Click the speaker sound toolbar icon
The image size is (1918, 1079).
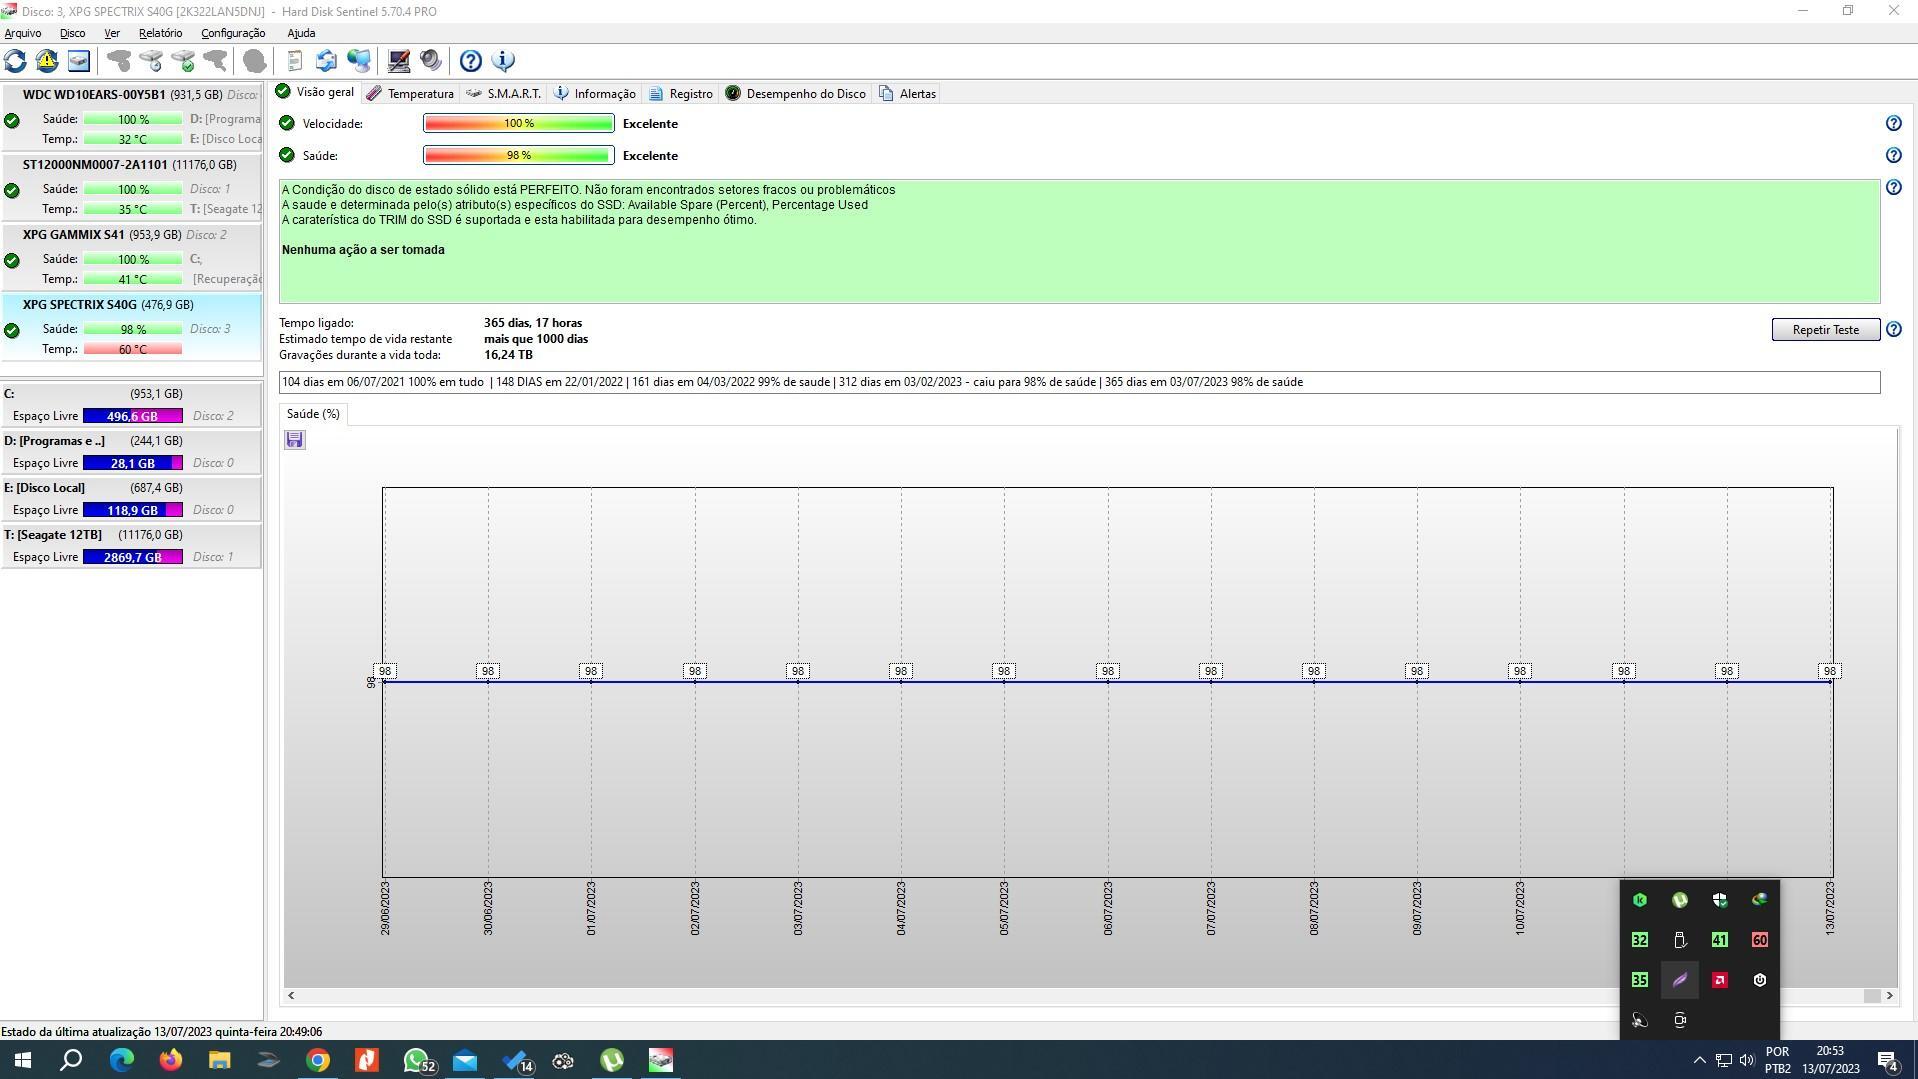(431, 61)
